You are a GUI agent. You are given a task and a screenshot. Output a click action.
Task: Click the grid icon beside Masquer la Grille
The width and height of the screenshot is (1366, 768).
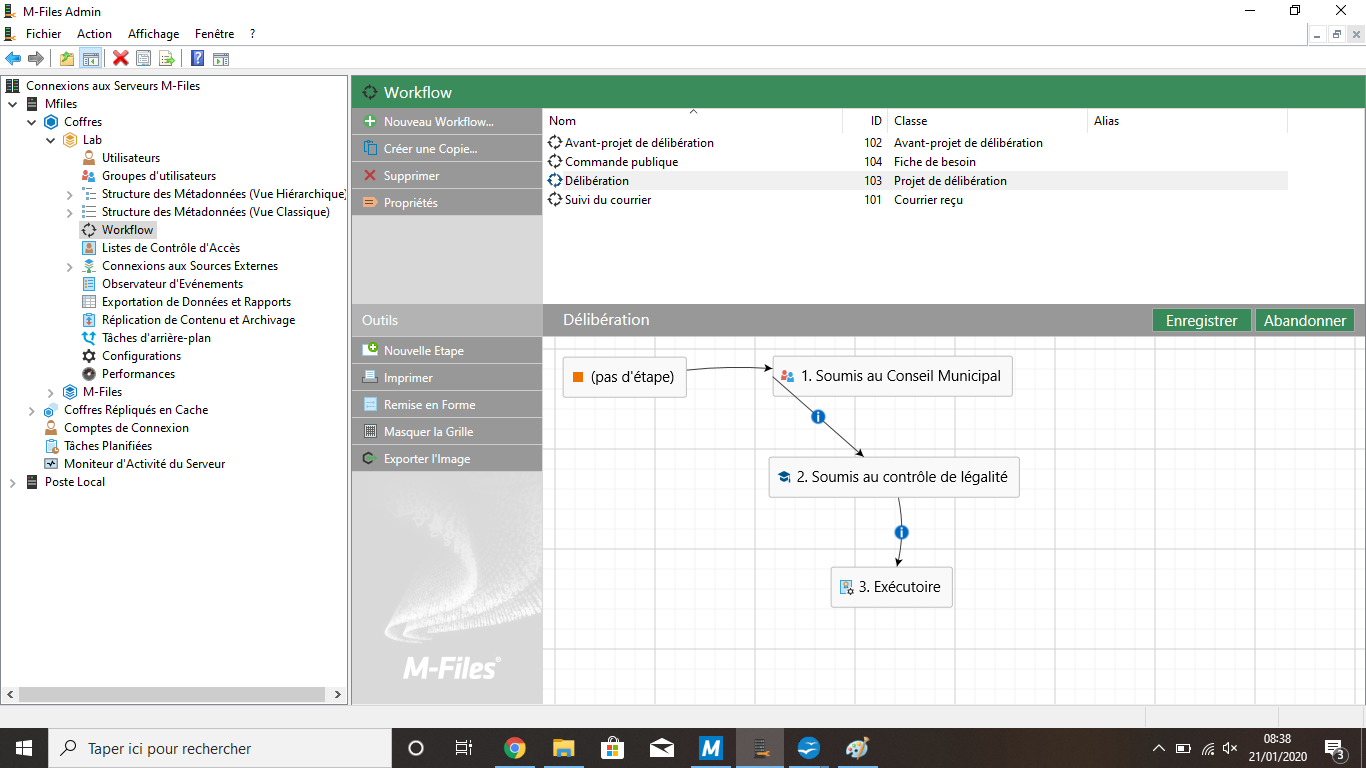(x=370, y=431)
